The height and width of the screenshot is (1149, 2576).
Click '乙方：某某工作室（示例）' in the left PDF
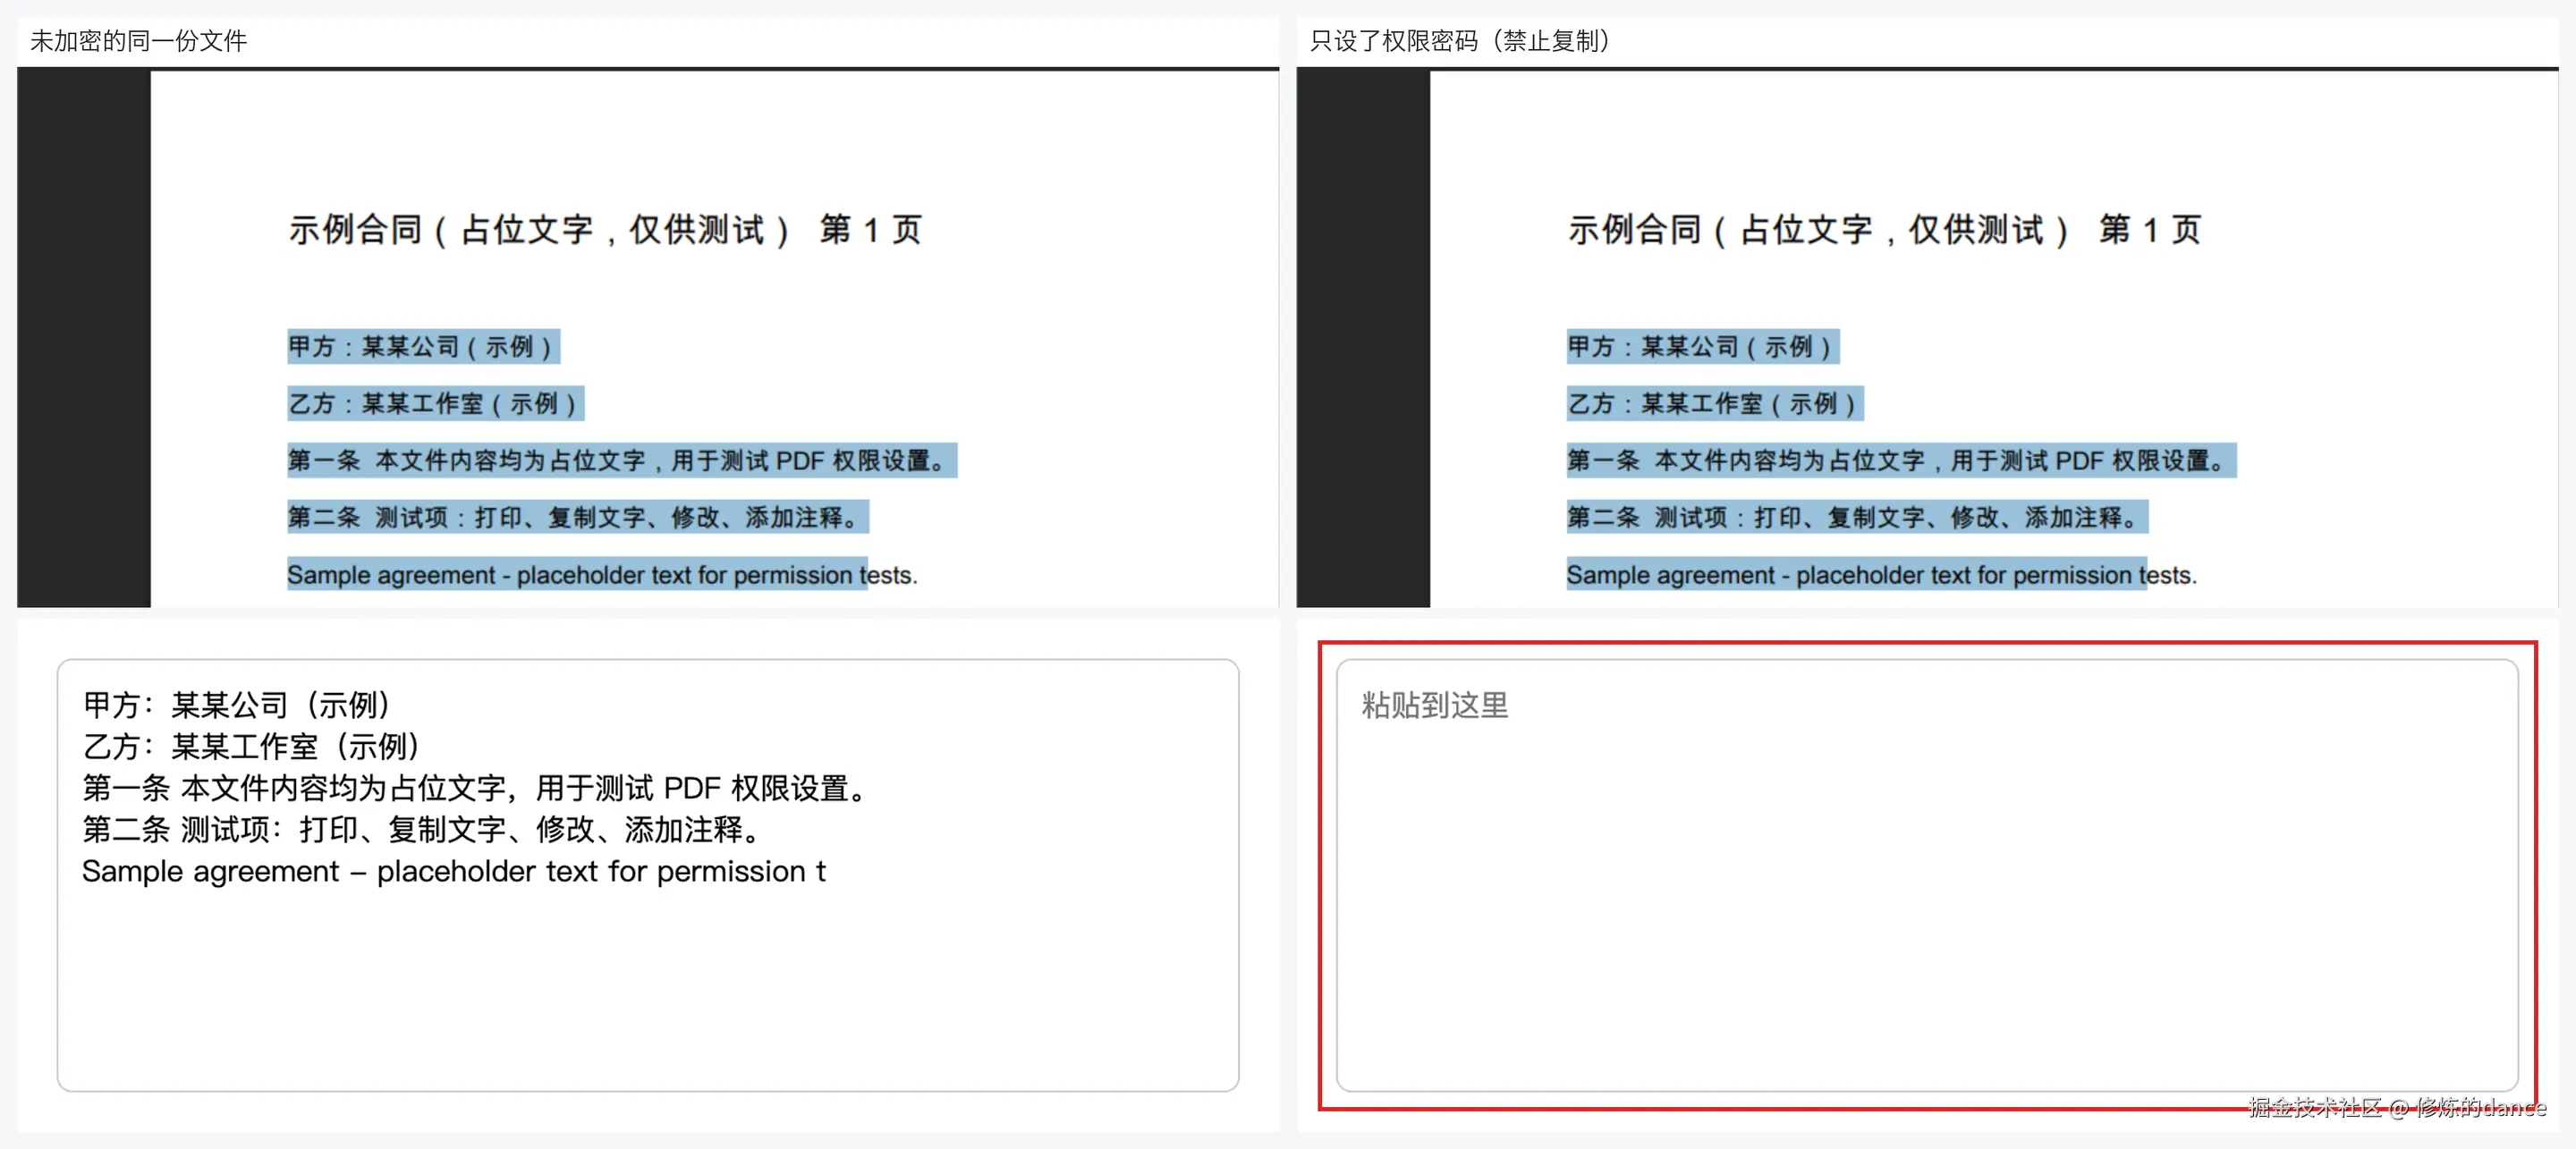pyautogui.click(x=435, y=404)
